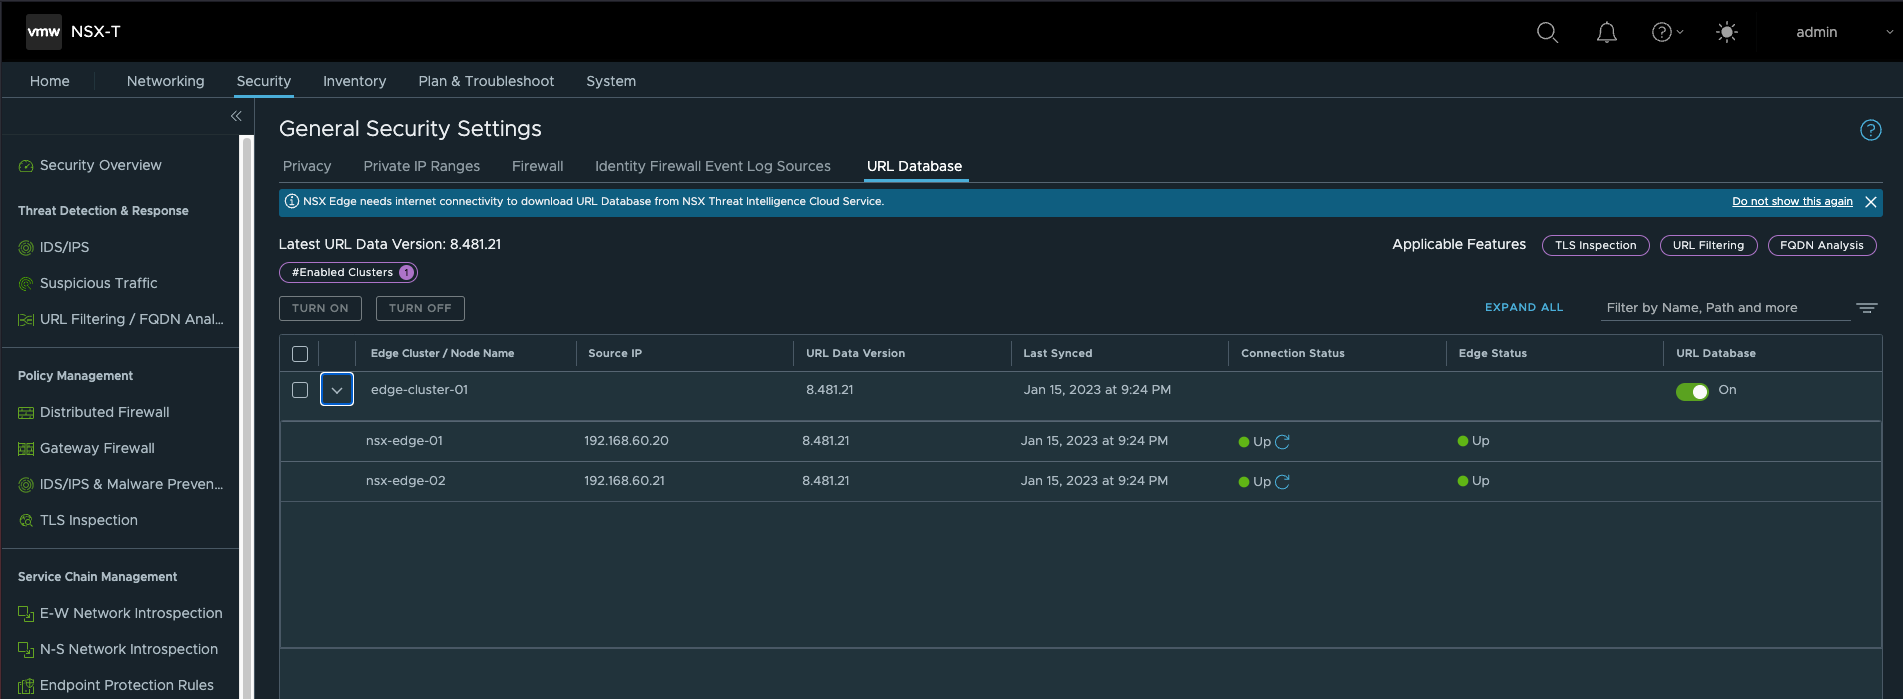Open notifications bell
The height and width of the screenshot is (699, 1903).
pyautogui.click(x=1607, y=32)
